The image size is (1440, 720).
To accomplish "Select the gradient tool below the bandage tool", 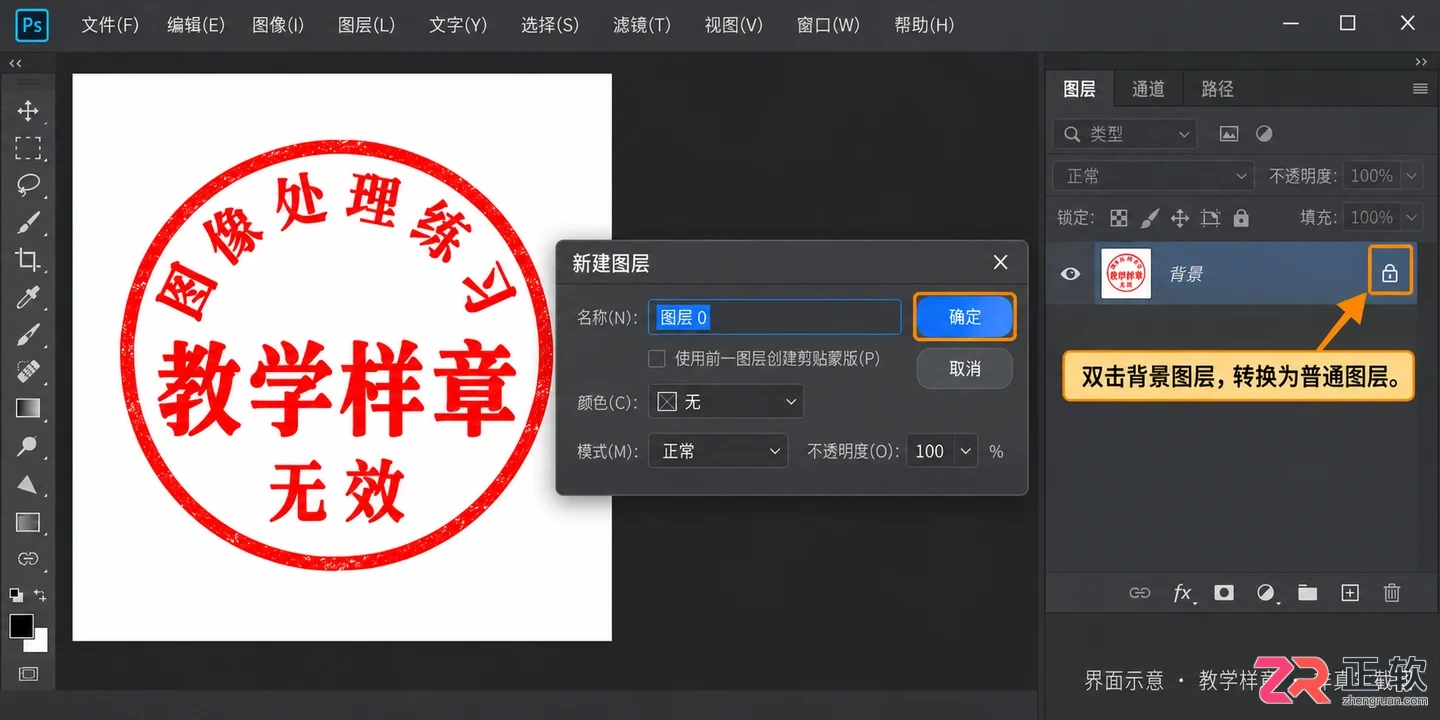I will [x=28, y=408].
